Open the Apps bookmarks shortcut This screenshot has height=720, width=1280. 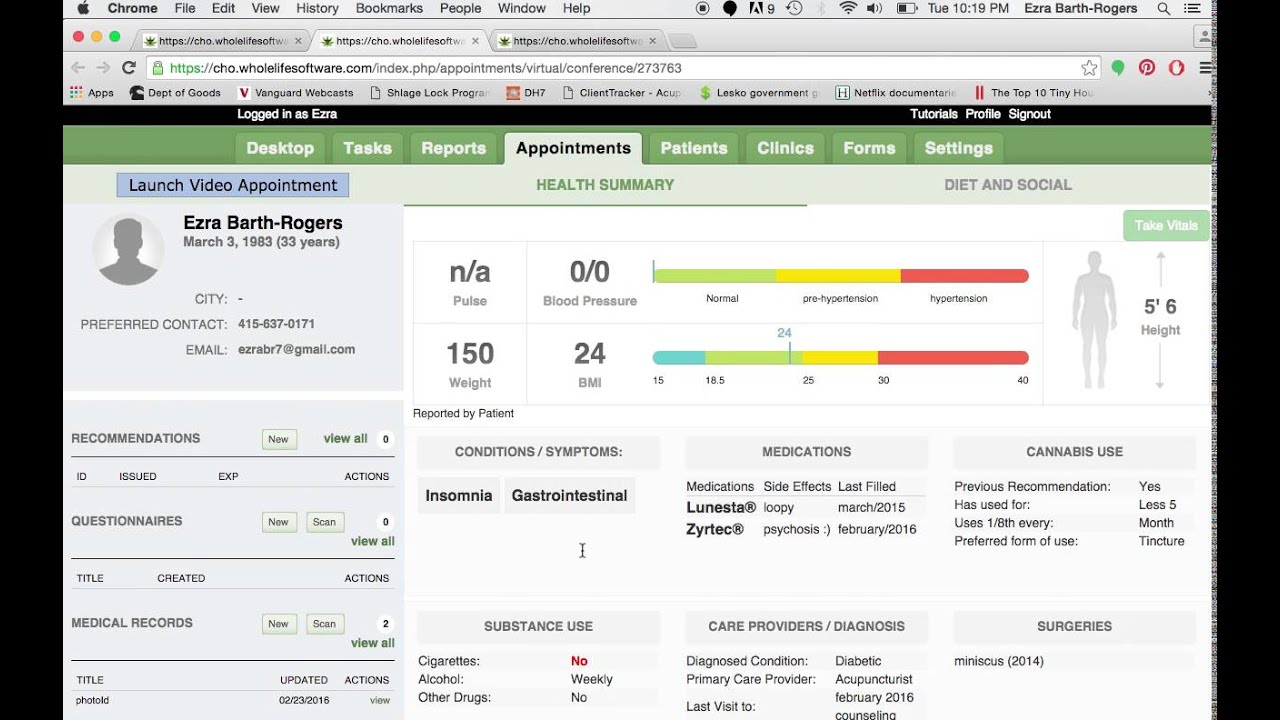(x=91, y=93)
